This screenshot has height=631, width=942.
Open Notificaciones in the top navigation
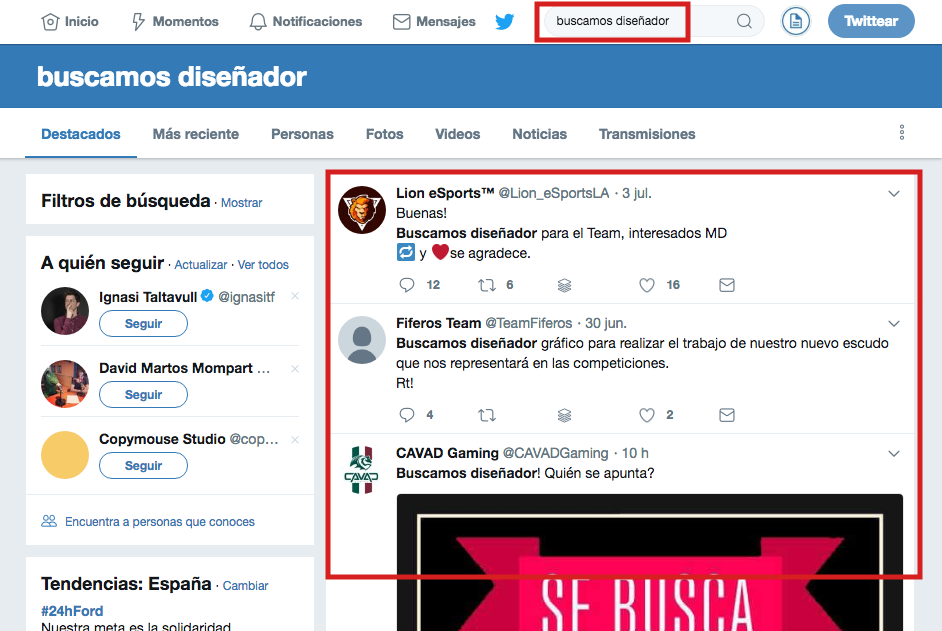coord(306,22)
